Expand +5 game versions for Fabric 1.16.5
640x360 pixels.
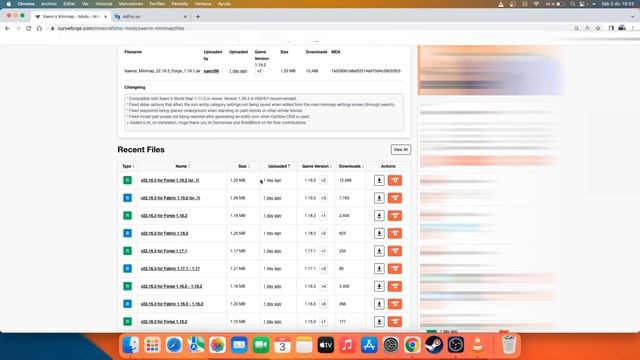(323, 304)
